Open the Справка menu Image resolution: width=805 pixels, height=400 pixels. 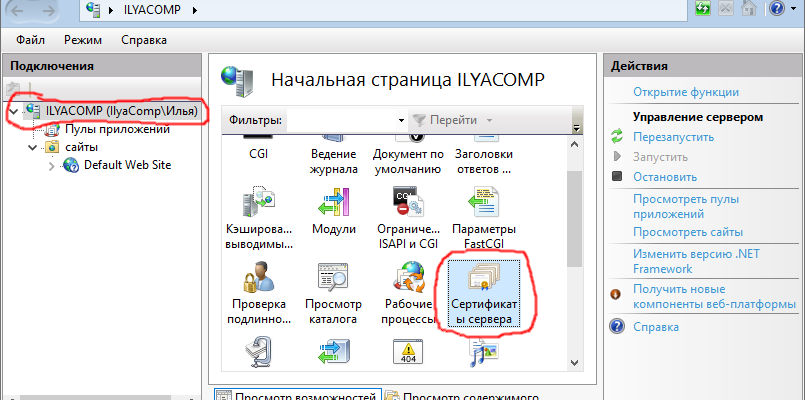144,40
